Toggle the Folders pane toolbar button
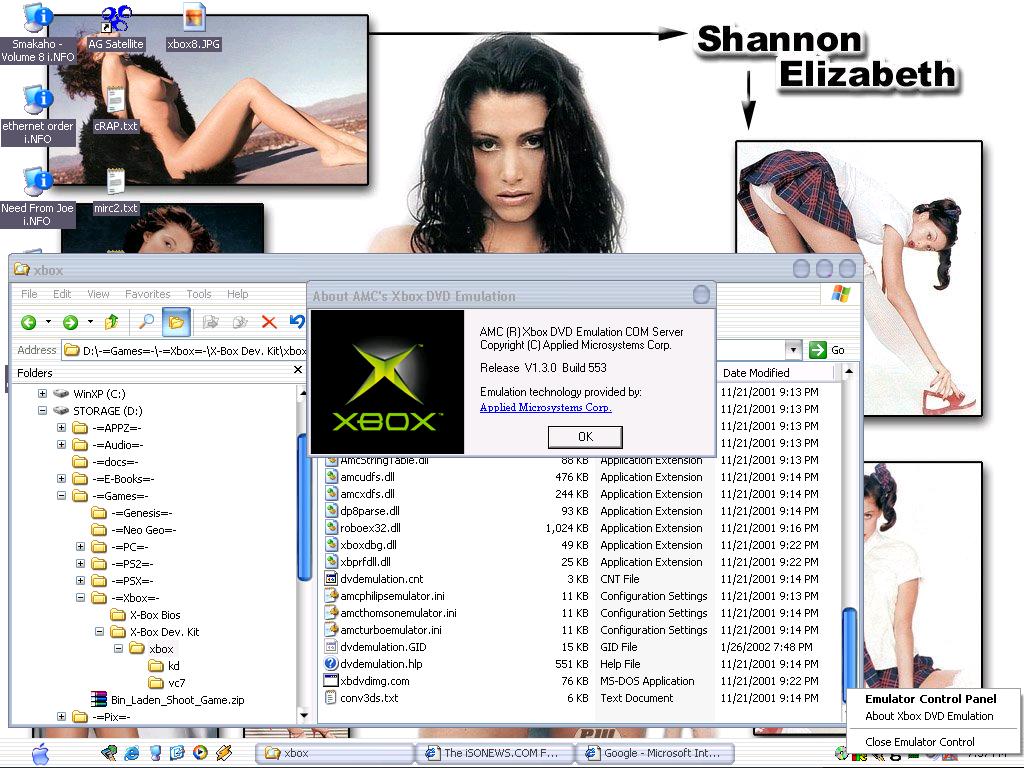The width and height of the screenshot is (1024, 768). coord(176,321)
